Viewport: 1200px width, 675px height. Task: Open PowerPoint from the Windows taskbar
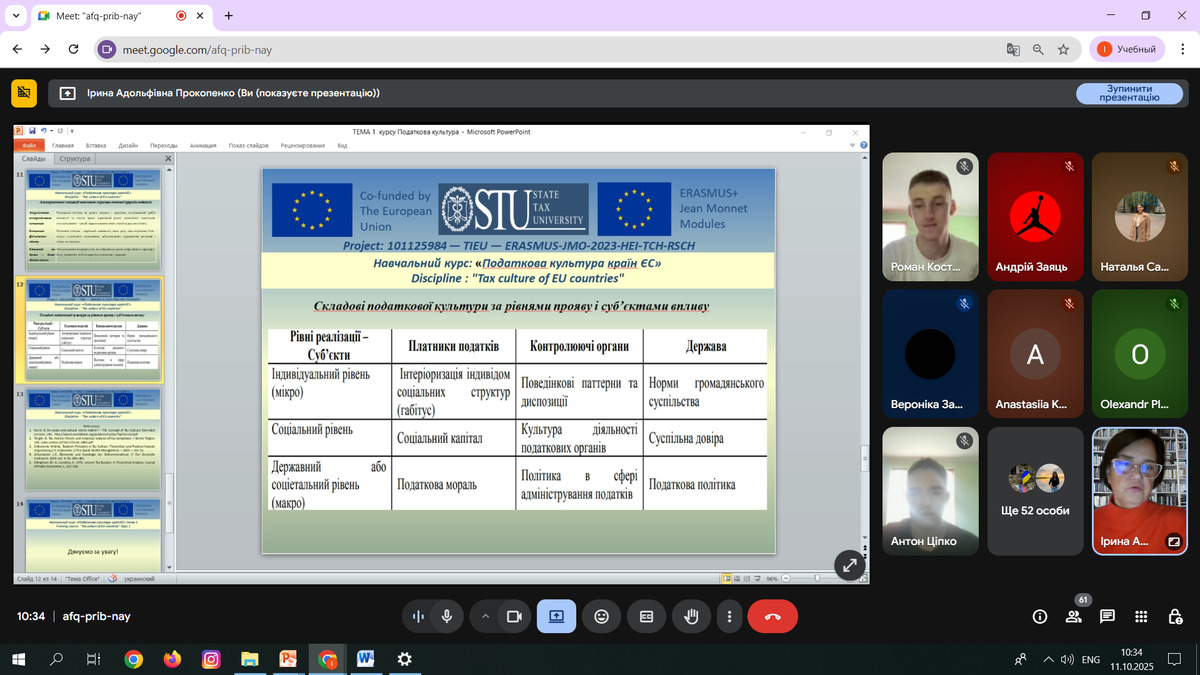287,659
